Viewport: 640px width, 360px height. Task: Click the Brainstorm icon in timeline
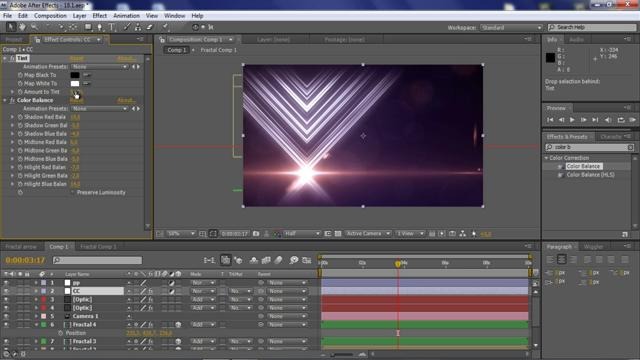pos(293,260)
